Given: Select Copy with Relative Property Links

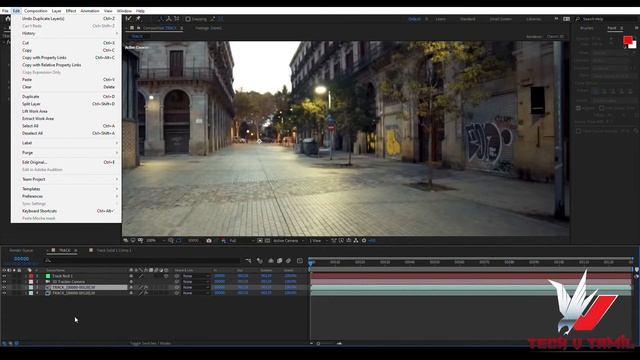Looking at the screenshot, I should click(66, 65).
